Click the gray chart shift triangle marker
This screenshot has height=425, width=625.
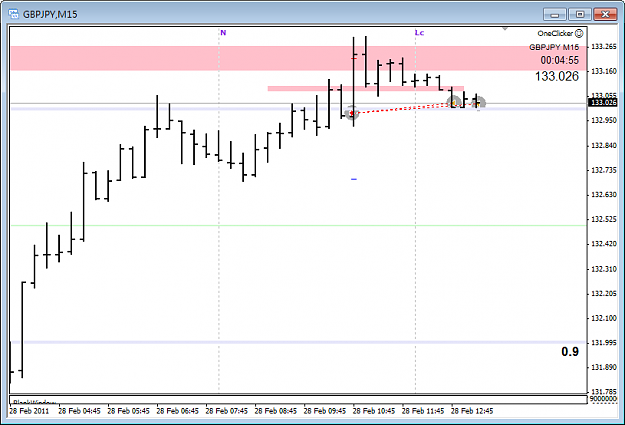[x=505, y=28]
